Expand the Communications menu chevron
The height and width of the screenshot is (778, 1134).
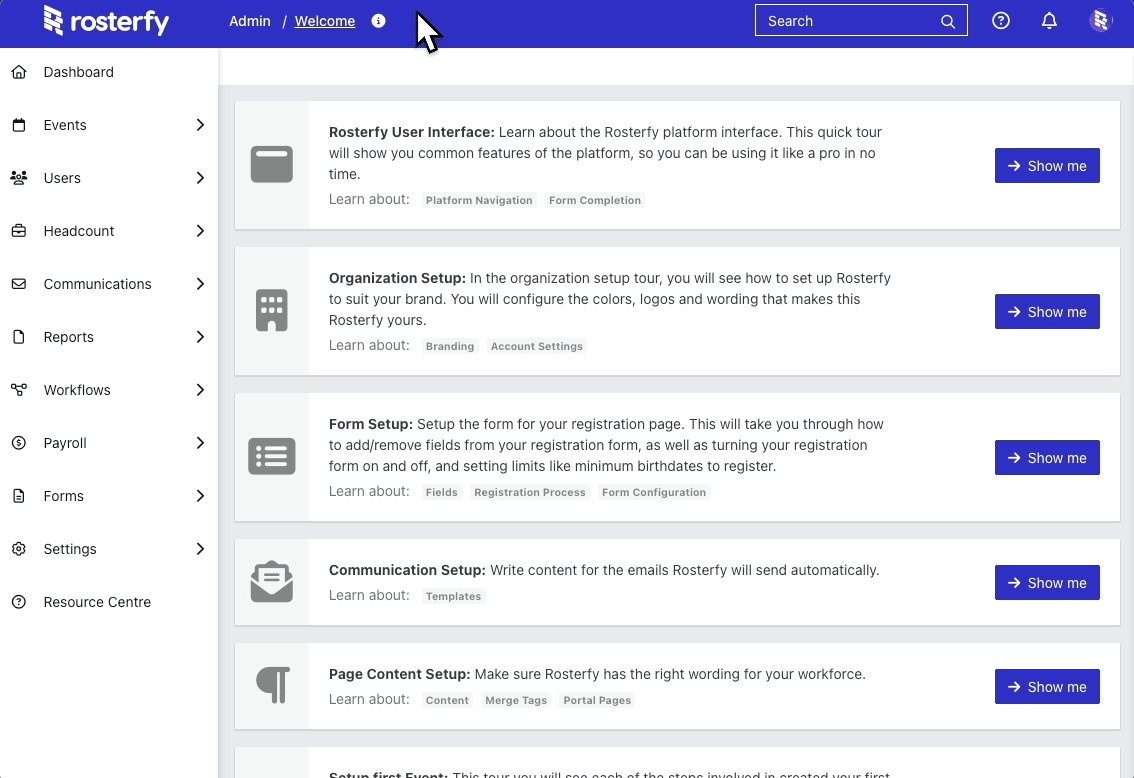200,284
